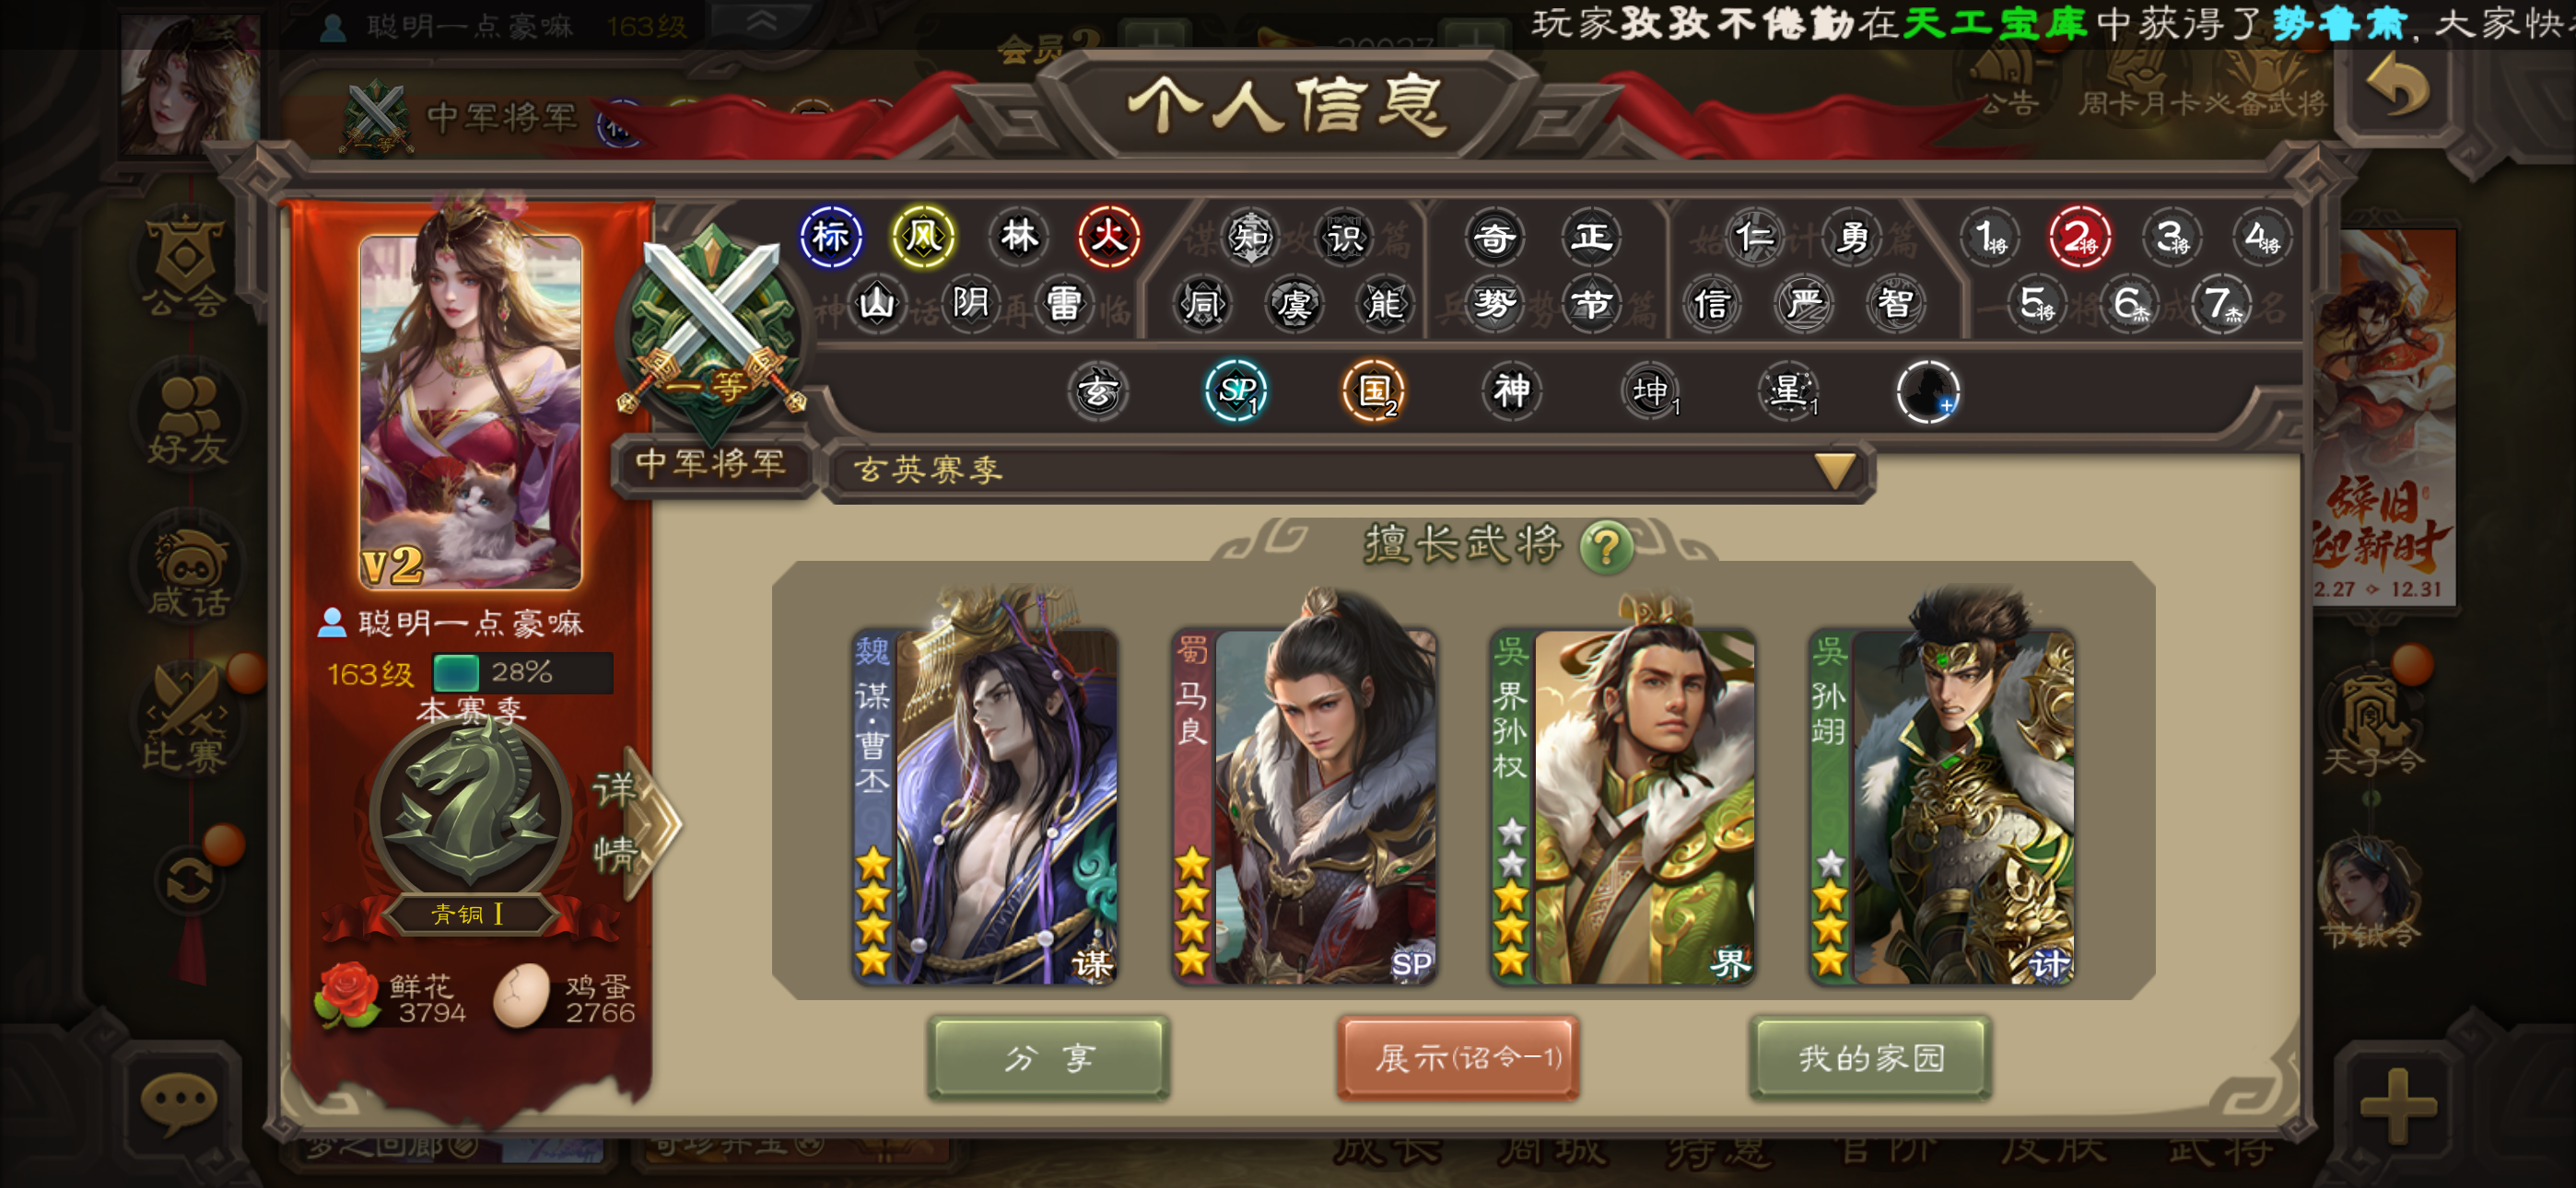Select the 国 category circle
Screen dimensions: 2576x1188
(1373, 391)
